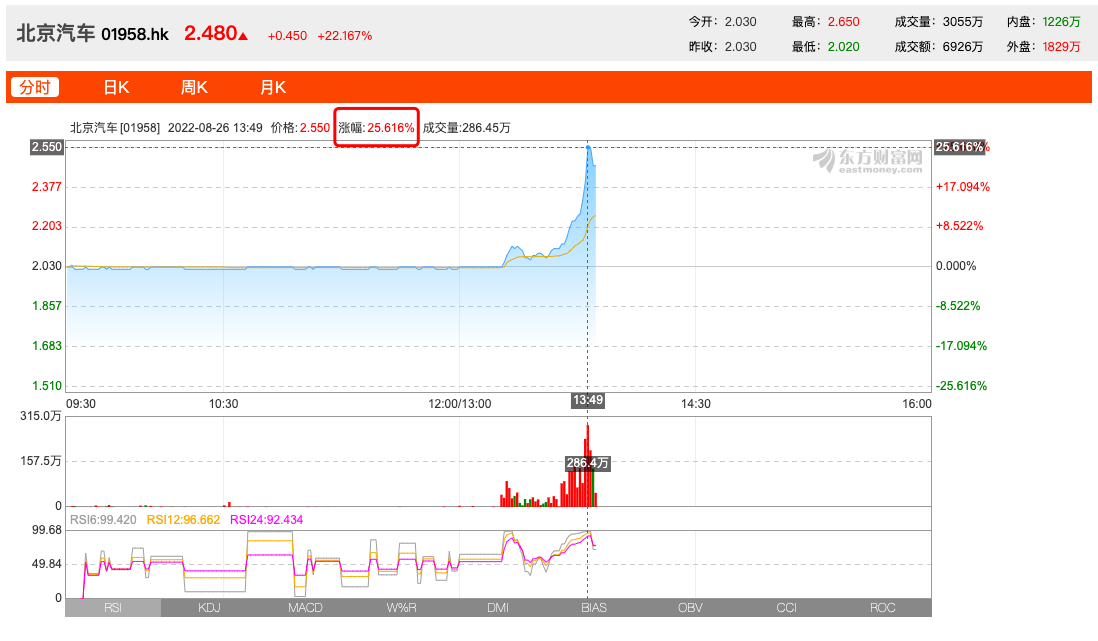Click the 2022-08-26 13:49 timestamp readout
The height and width of the screenshot is (641, 1098).
(215, 127)
